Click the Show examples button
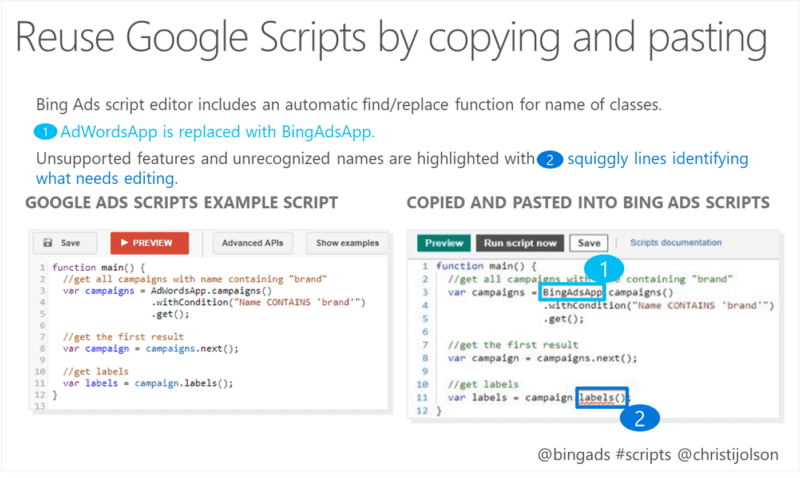Viewport: 800px width, 478px height. coord(347,243)
